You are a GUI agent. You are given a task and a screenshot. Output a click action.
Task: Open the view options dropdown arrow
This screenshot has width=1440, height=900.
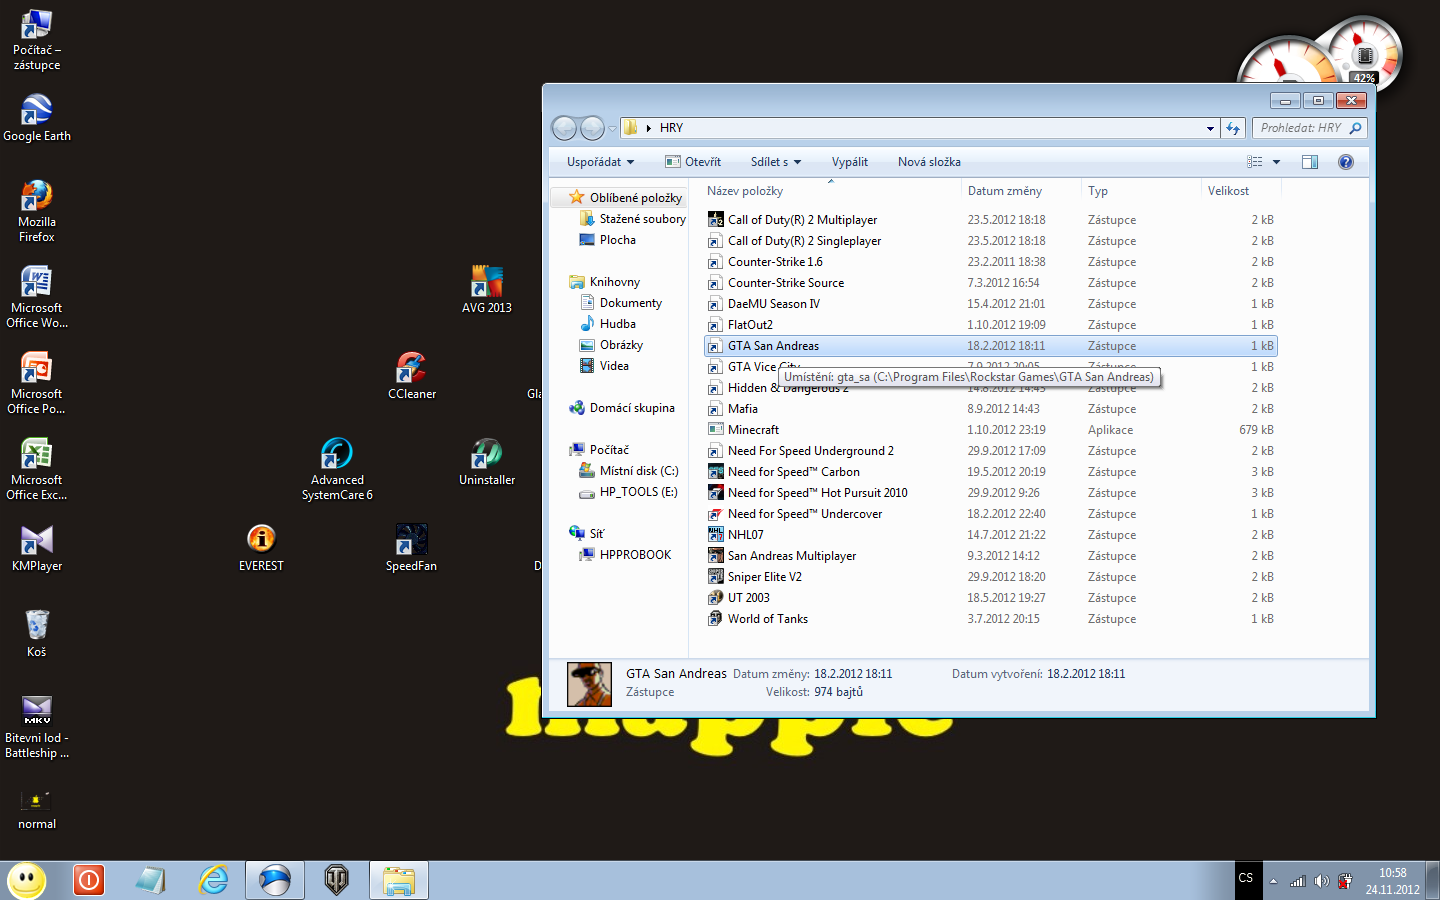click(1276, 162)
